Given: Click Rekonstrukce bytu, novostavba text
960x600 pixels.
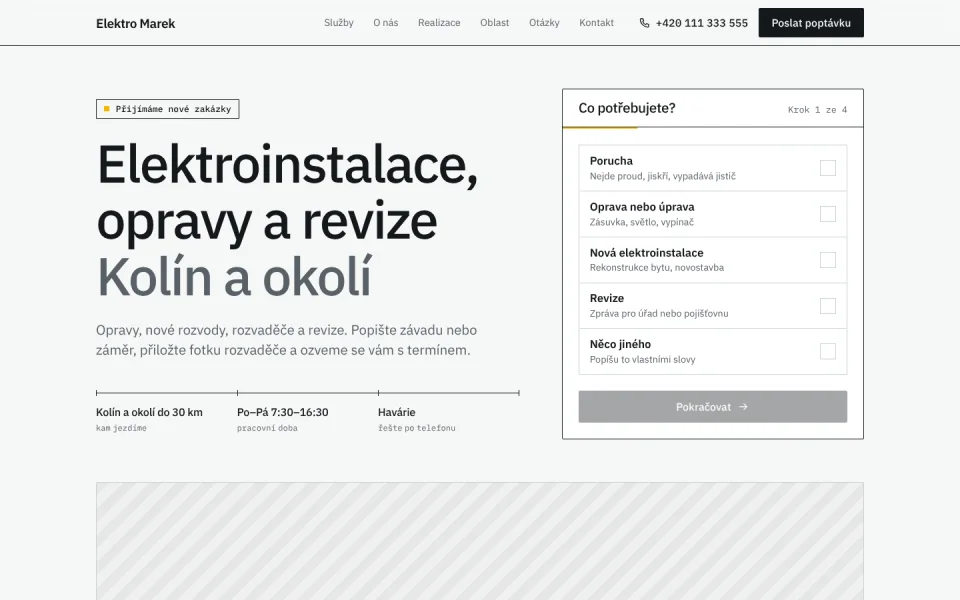Looking at the screenshot, I should (656, 268).
